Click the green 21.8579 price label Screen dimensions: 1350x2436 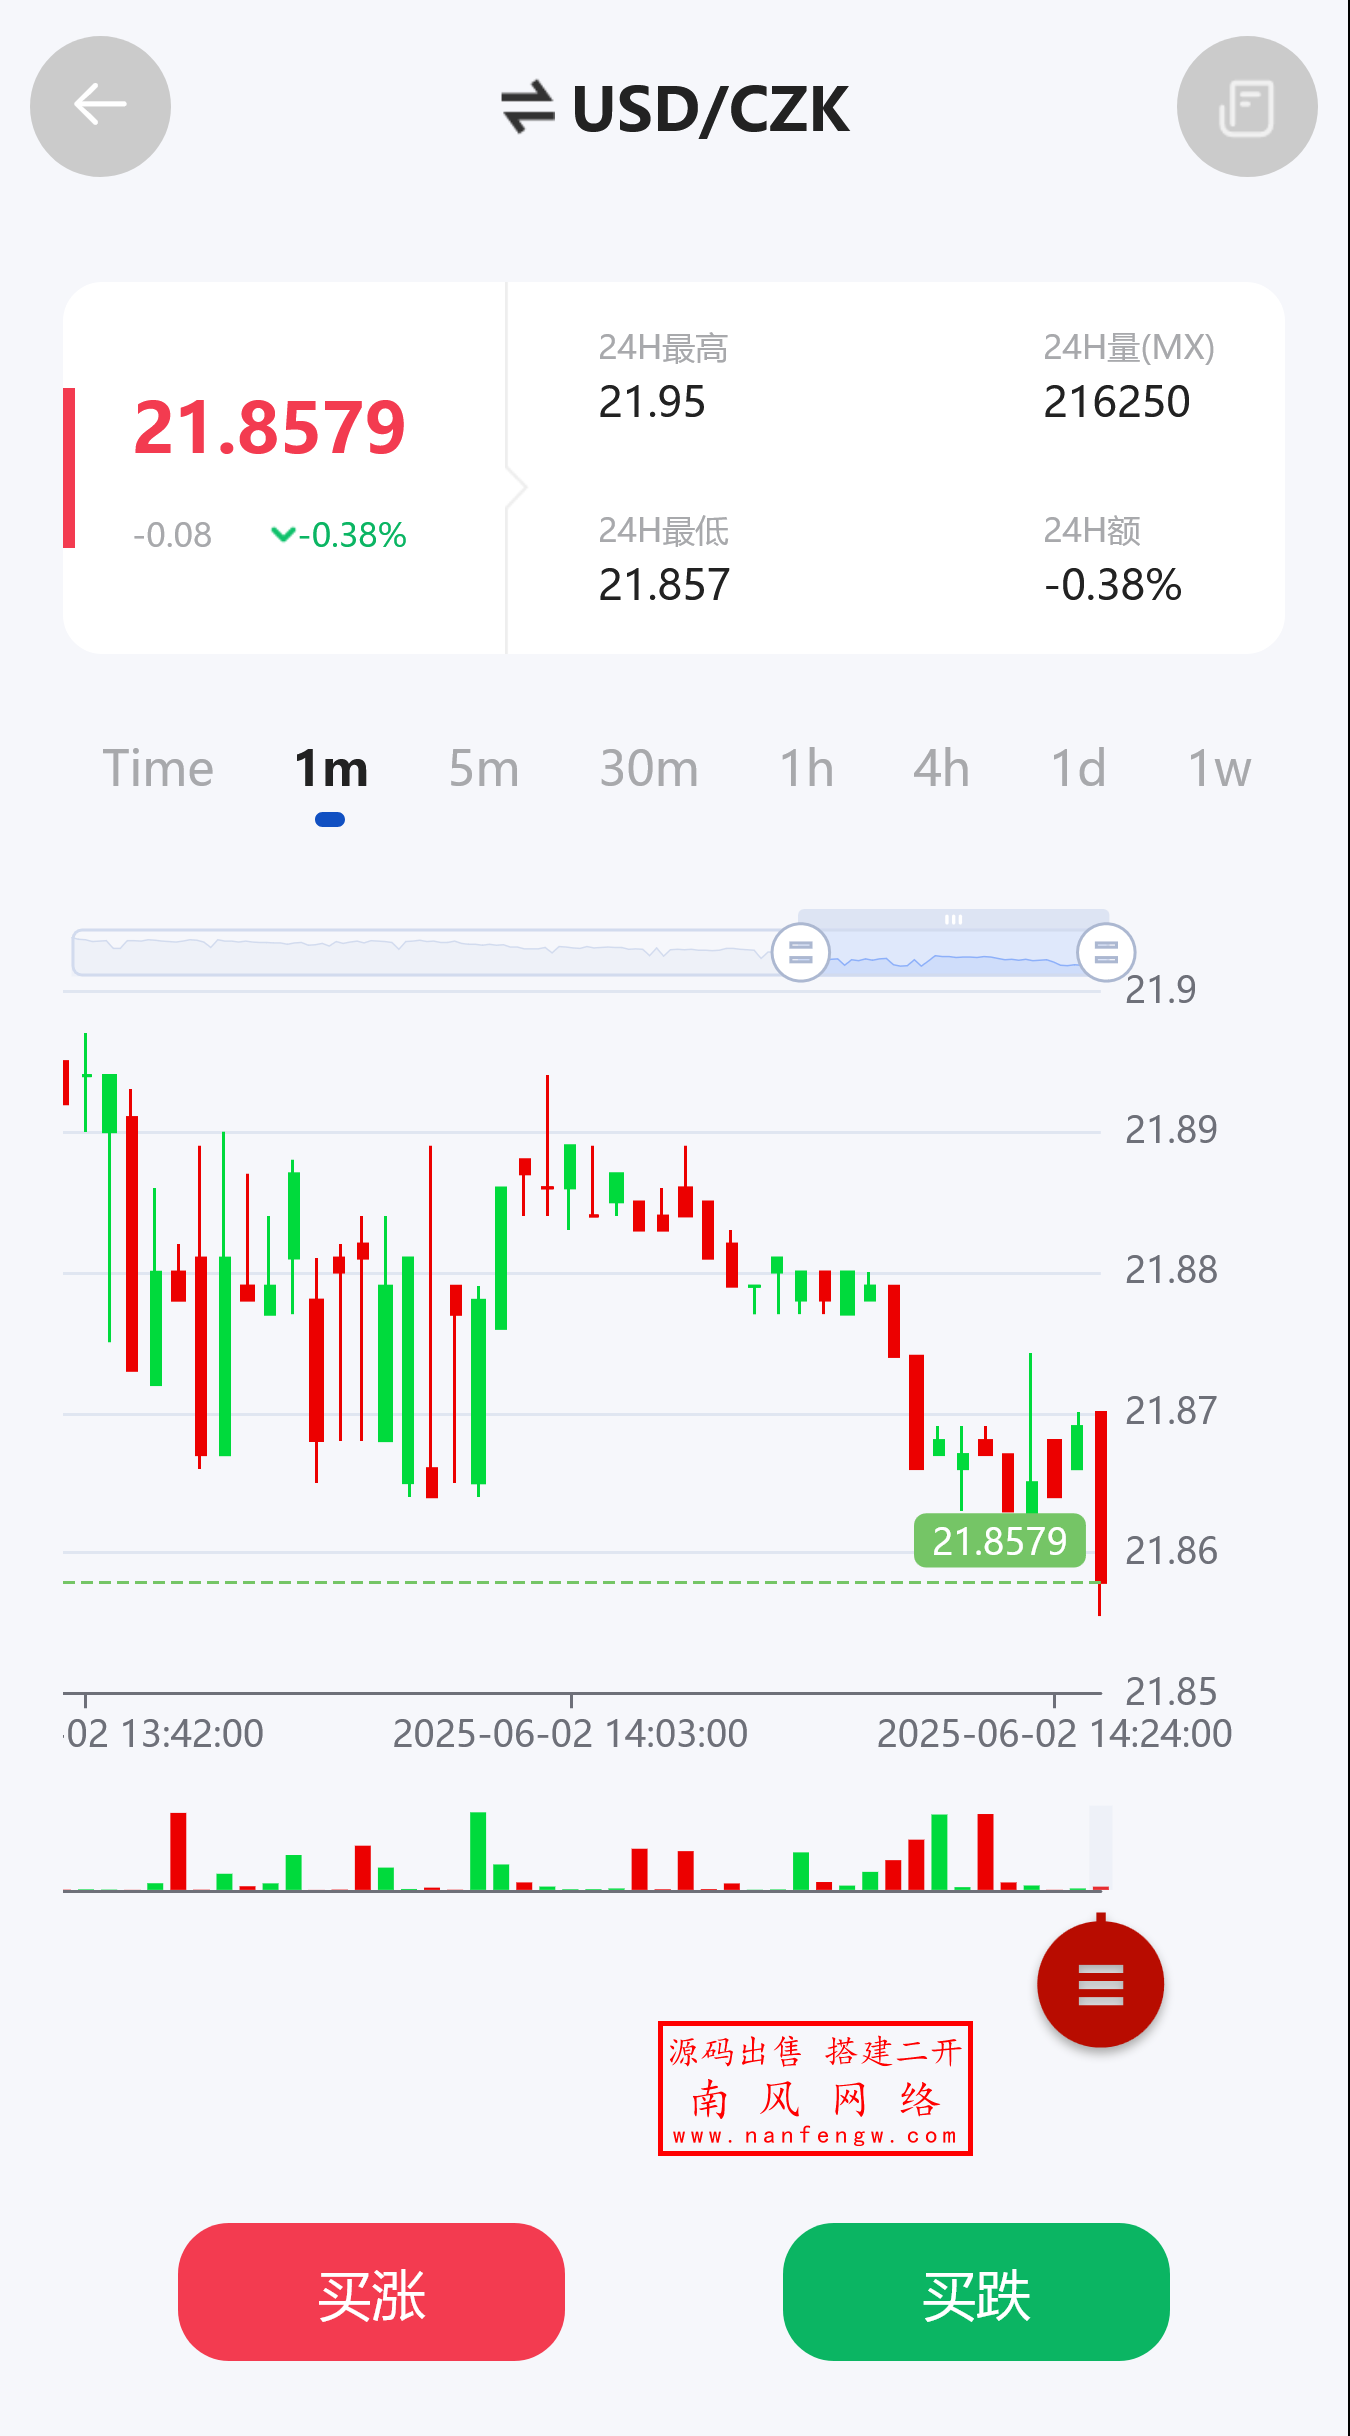999,1541
